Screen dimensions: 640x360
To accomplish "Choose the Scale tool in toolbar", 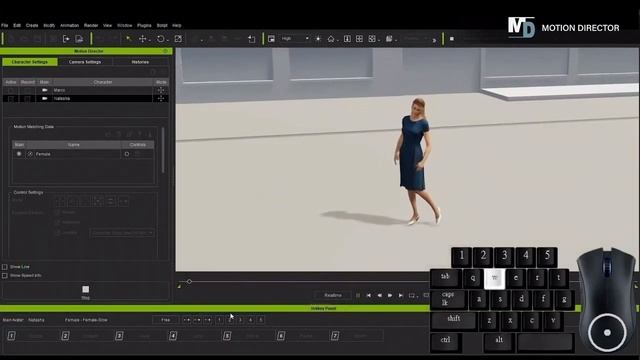I will [178, 39].
